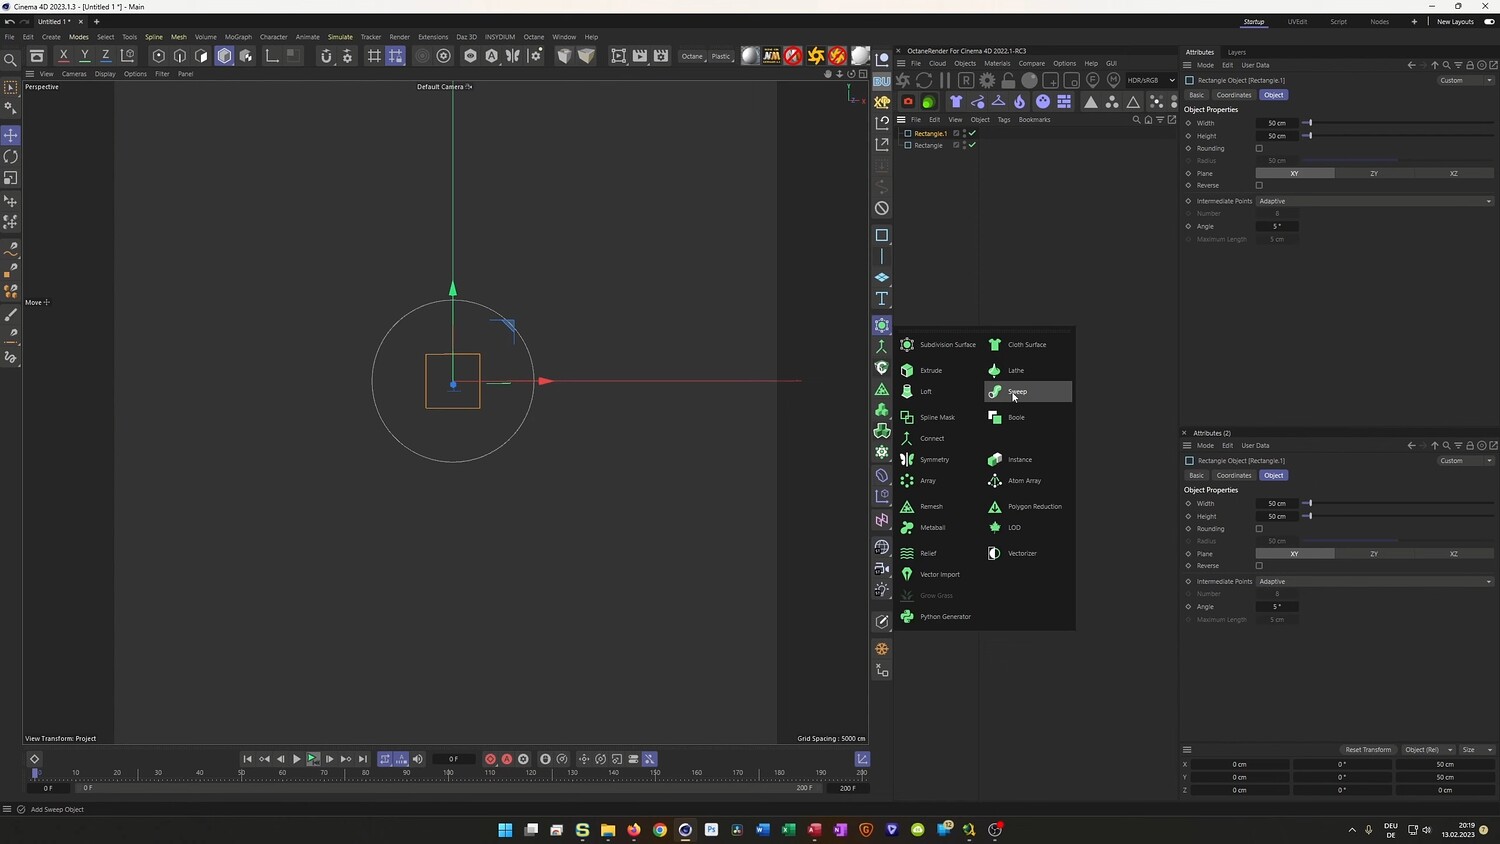This screenshot has height=844, width=1500.
Task: Go to the start of the timeline
Action: coord(247,759)
